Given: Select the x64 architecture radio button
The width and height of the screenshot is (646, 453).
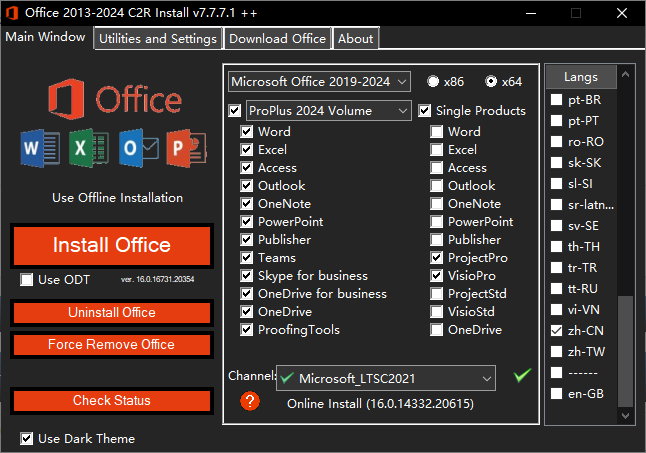Looking at the screenshot, I should click(x=491, y=82).
